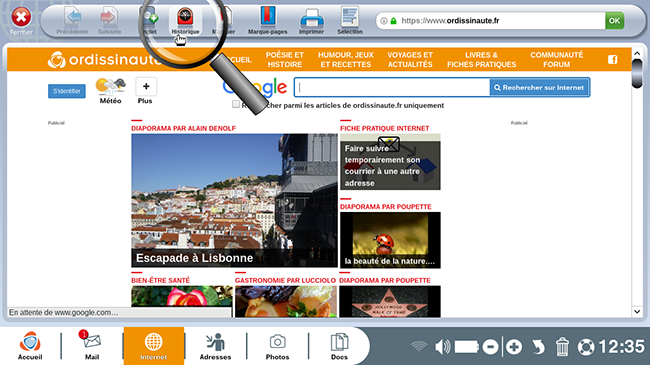Go forward with the Suivante arrow
Viewport: 650px width, 365px height.
tap(109, 17)
